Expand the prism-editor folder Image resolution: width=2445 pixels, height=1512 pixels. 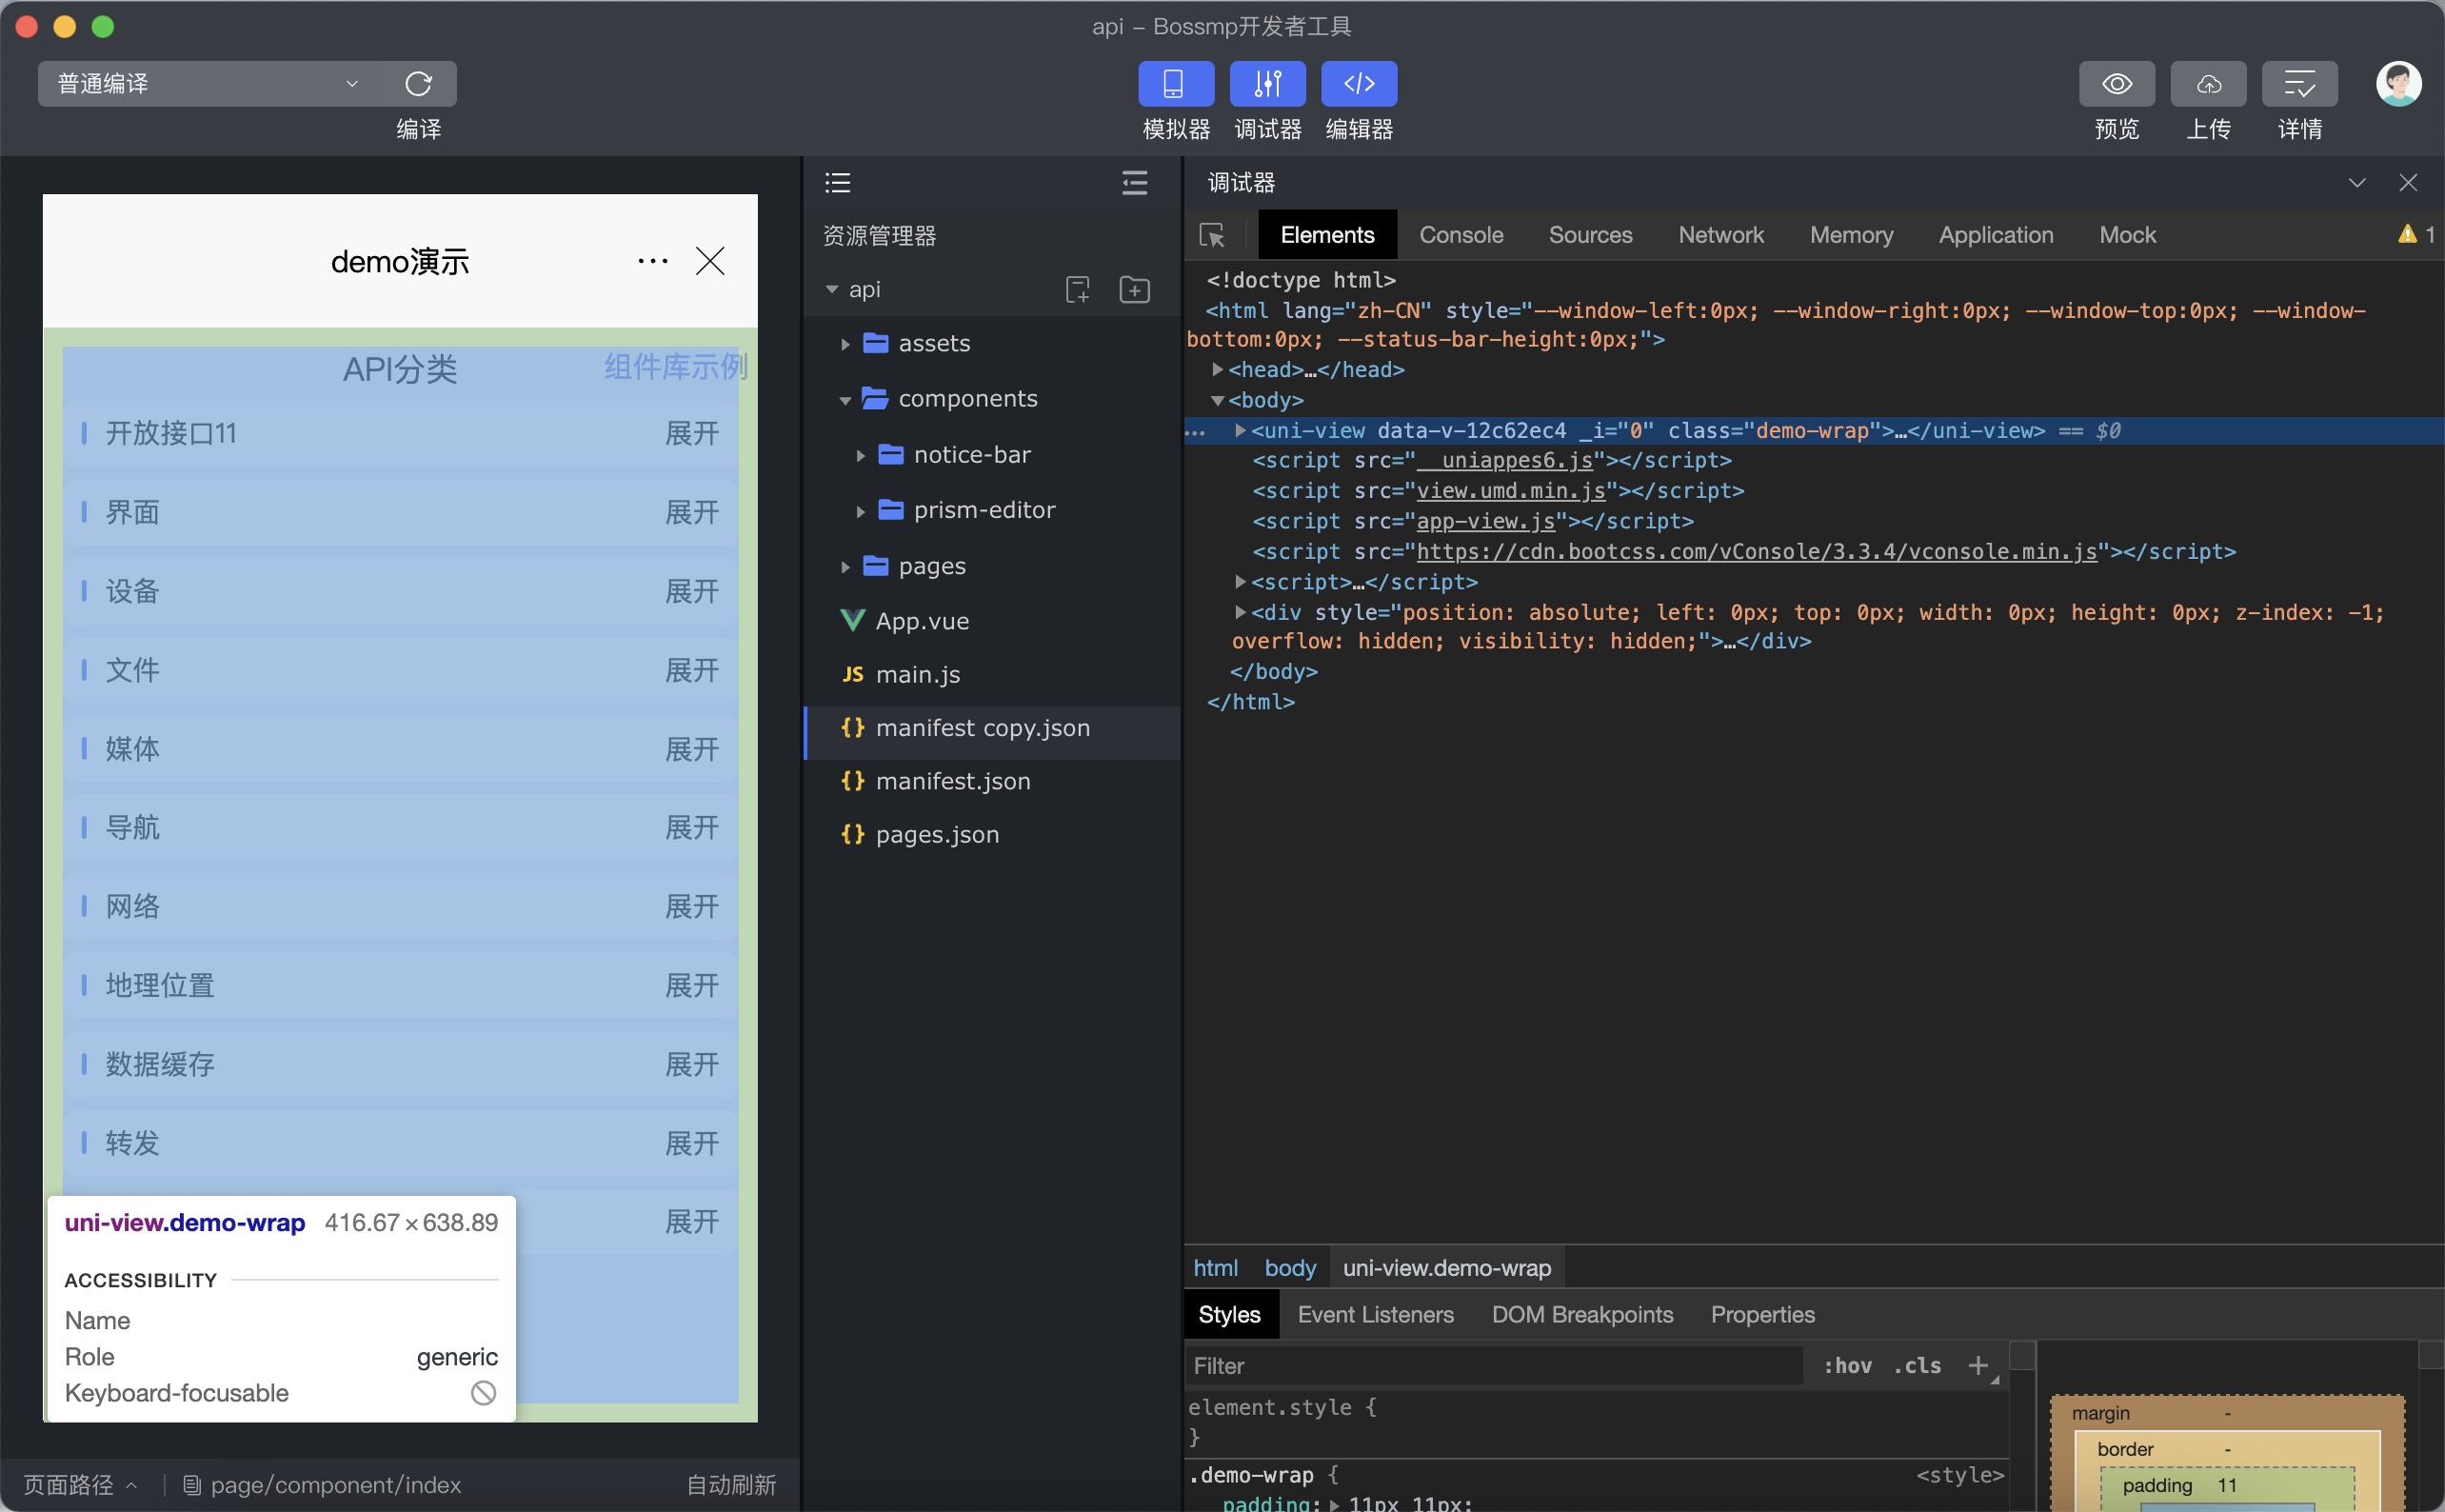click(x=861, y=511)
